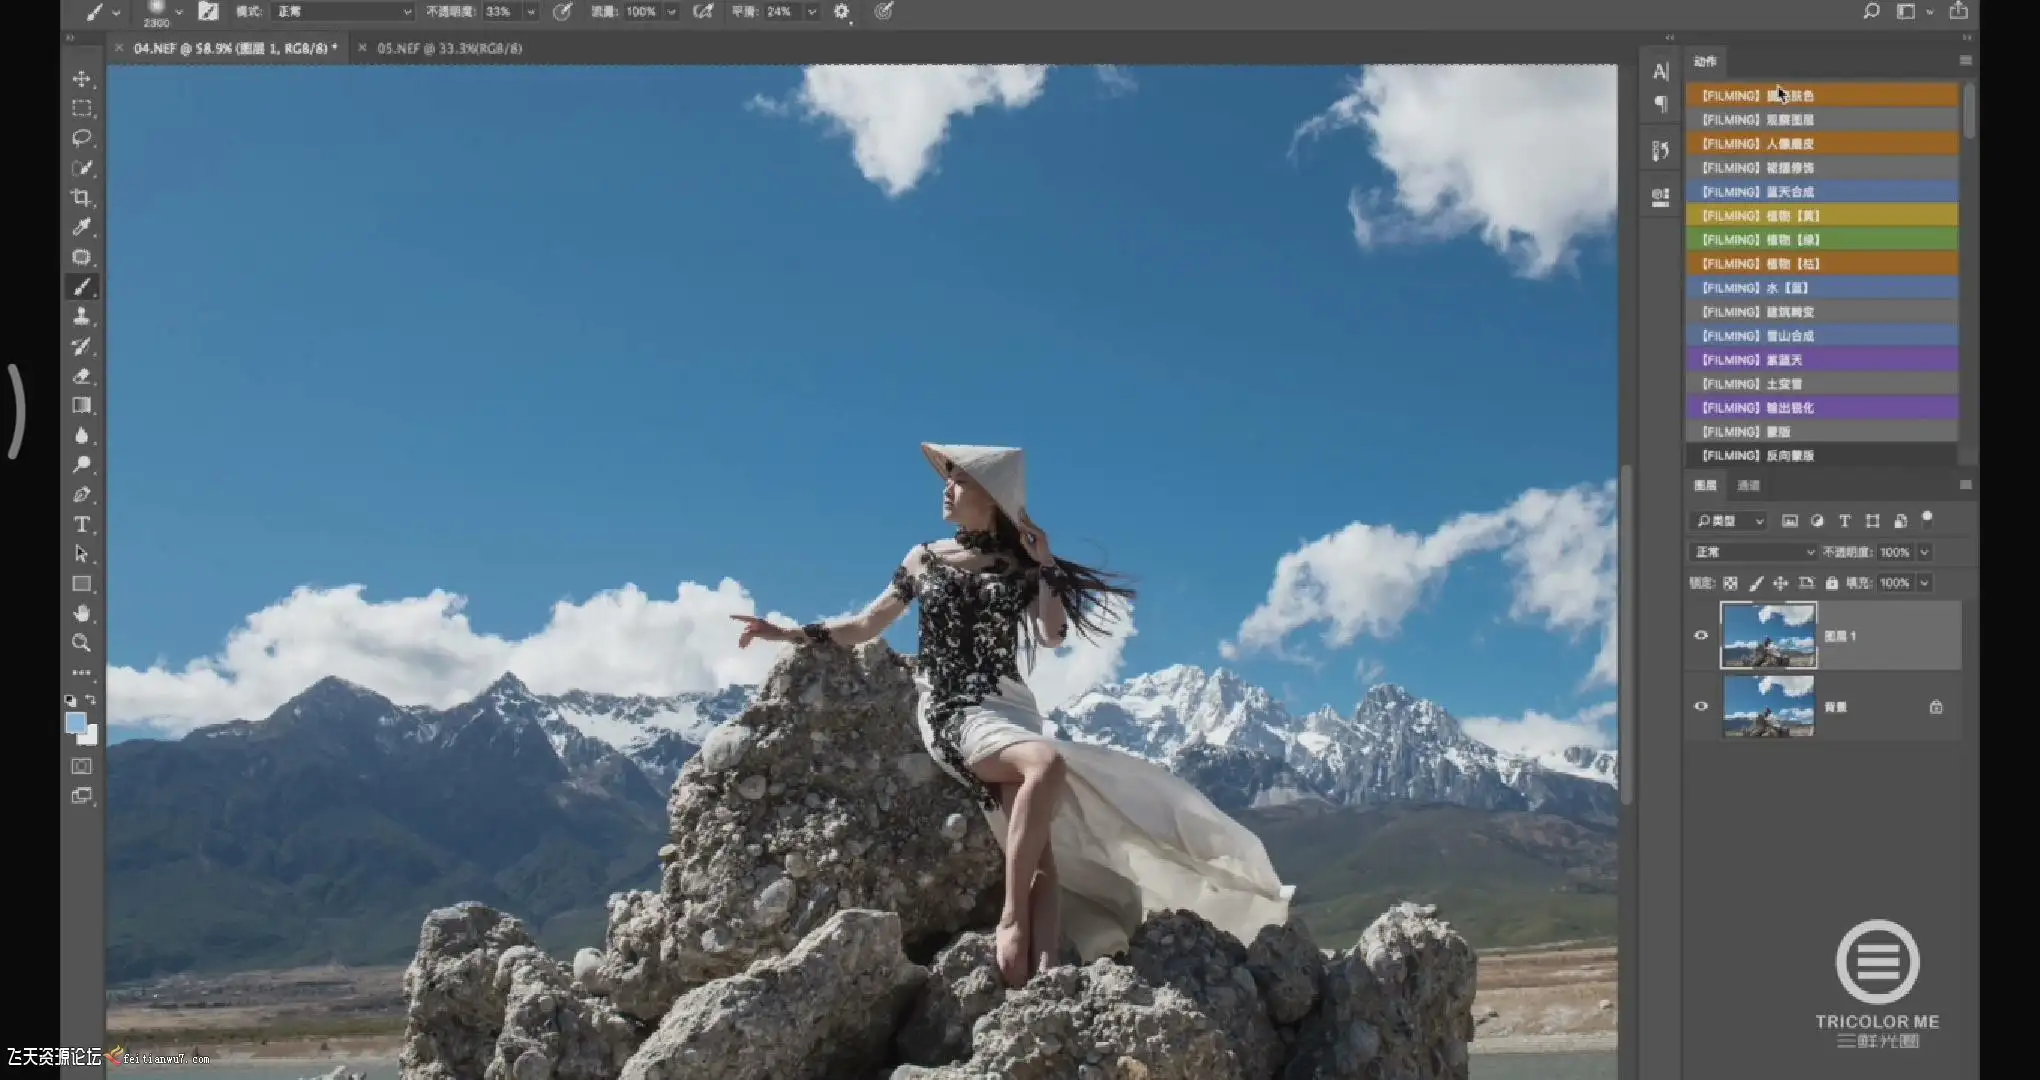Switch to the 通道 channels tab
This screenshot has height=1080, width=2040.
(x=1748, y=486)
